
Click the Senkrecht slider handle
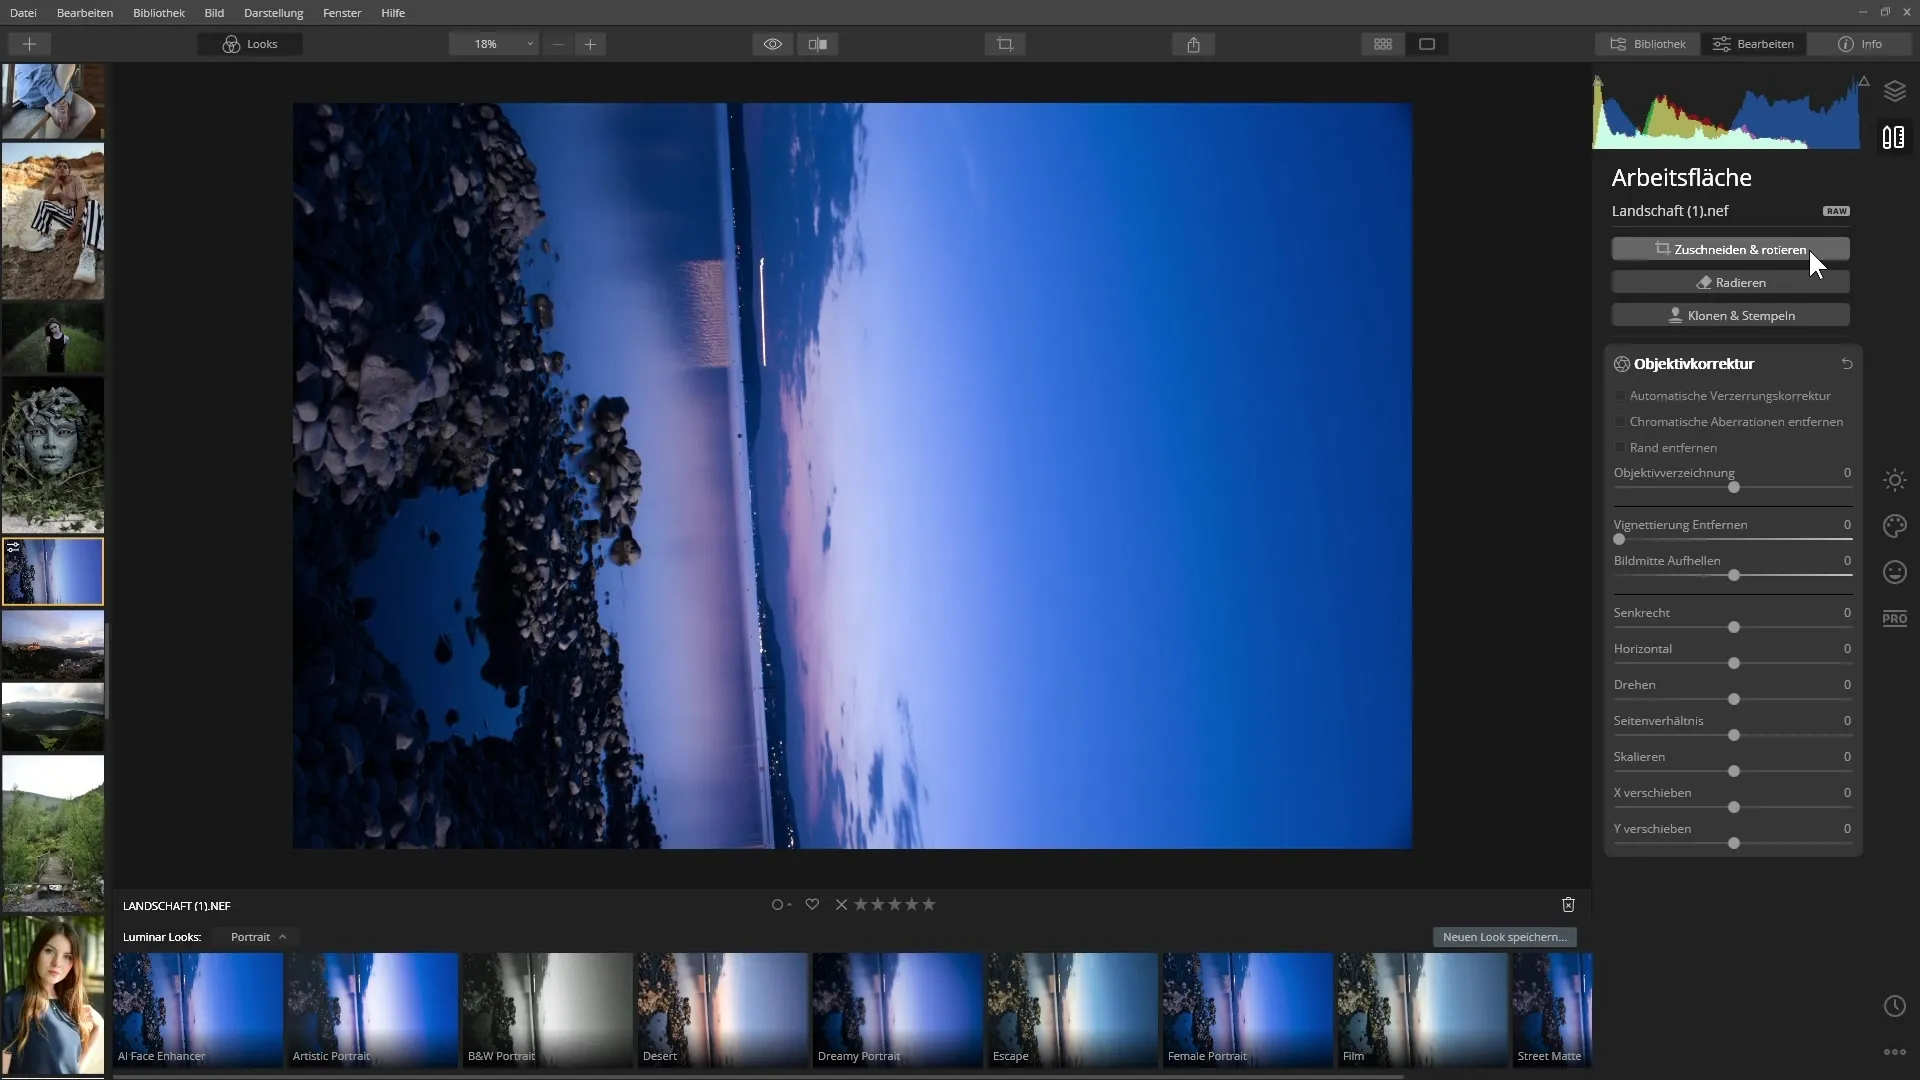(1734, 627)
